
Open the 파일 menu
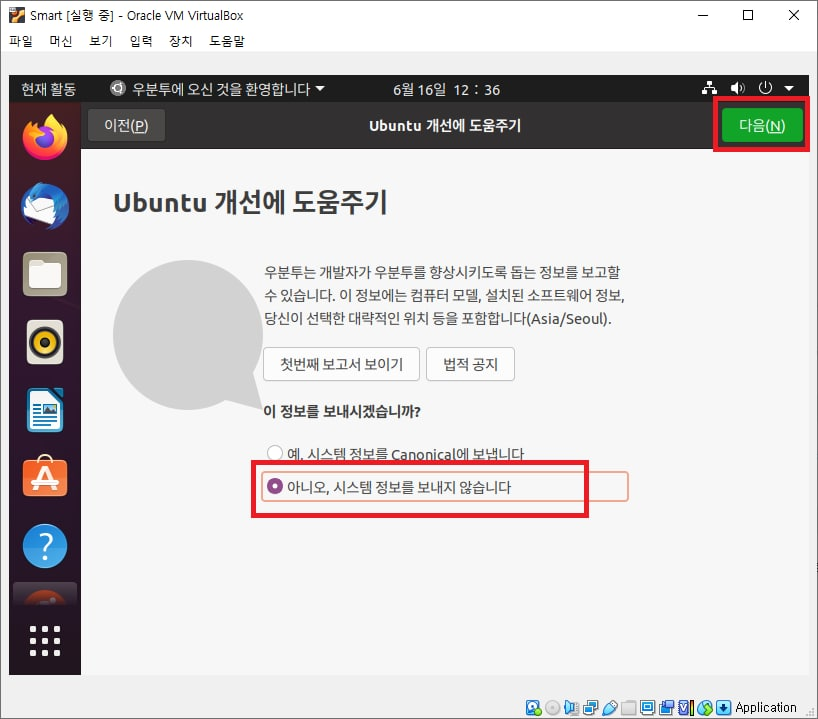pyautogui.click(x=21, y=41)
